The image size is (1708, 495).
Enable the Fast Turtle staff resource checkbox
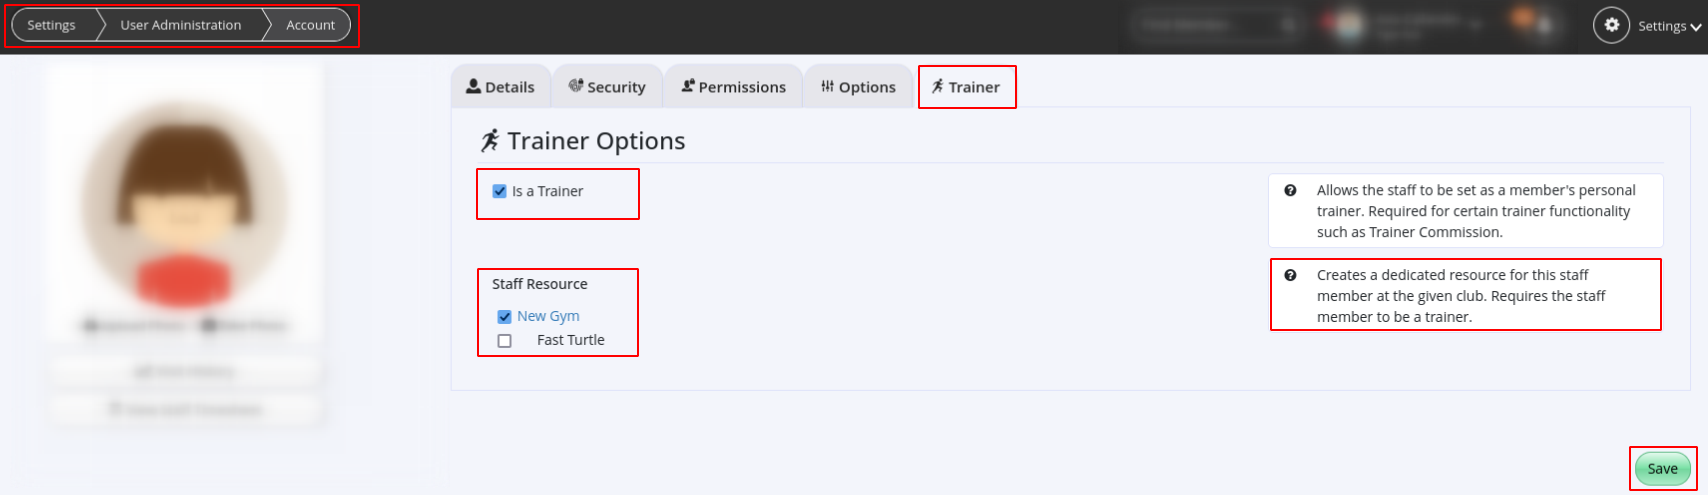coord(504,341)
